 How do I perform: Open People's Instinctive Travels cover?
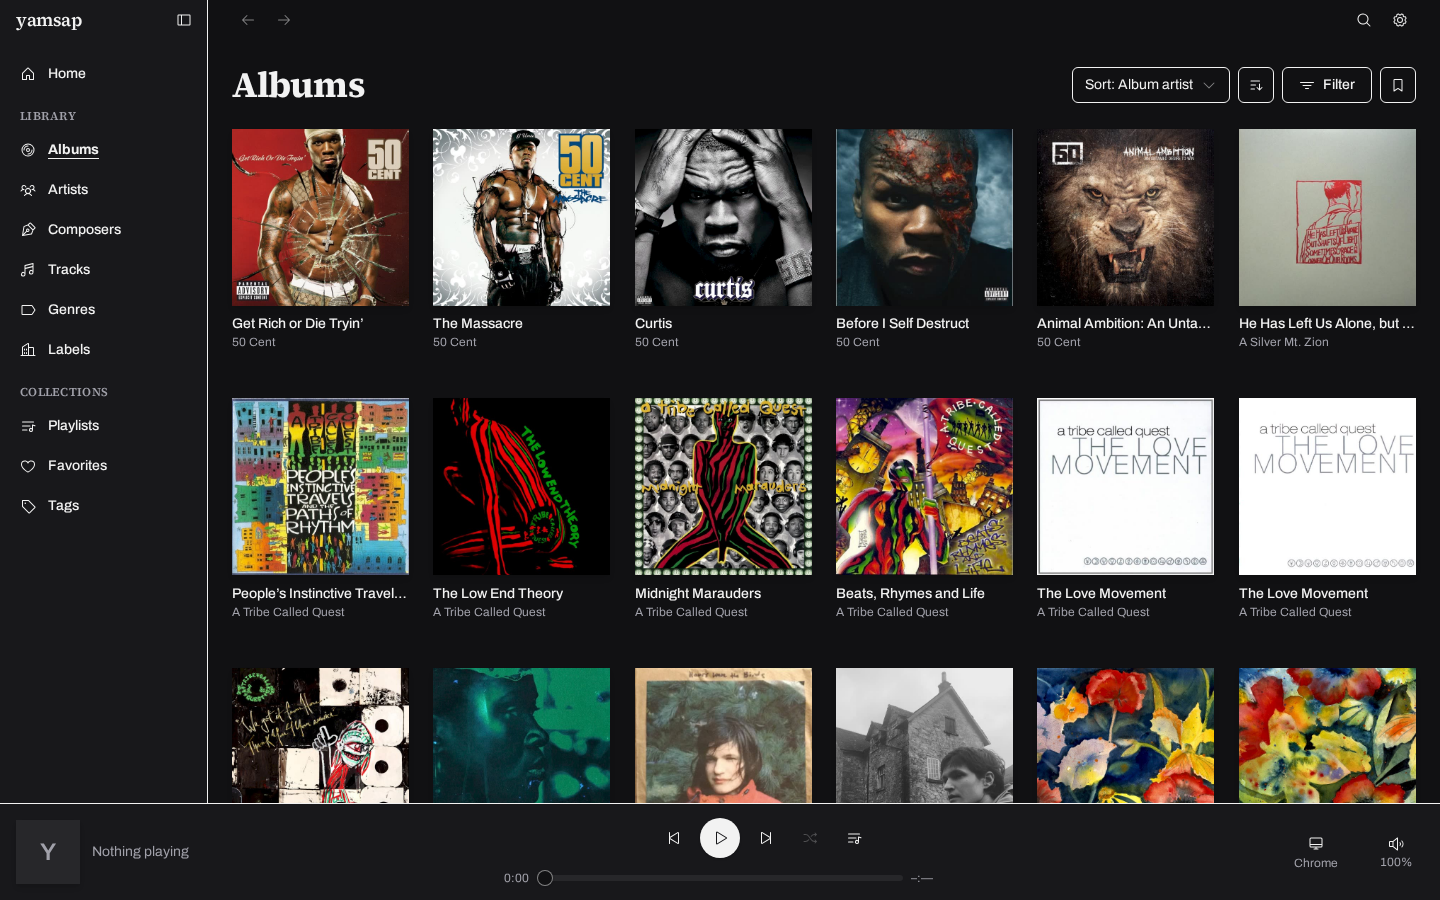click(x=320, y=486)
